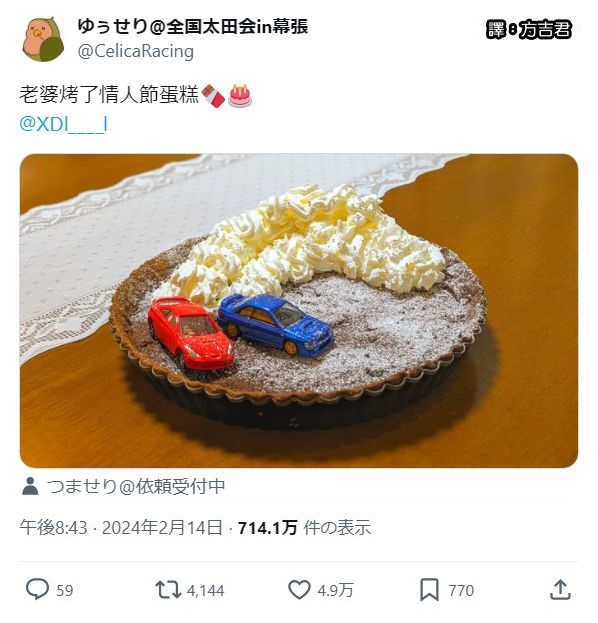
Task: Click display name ゆぅせり@全国太田会in幕張
Action: (x=193, y=27)
